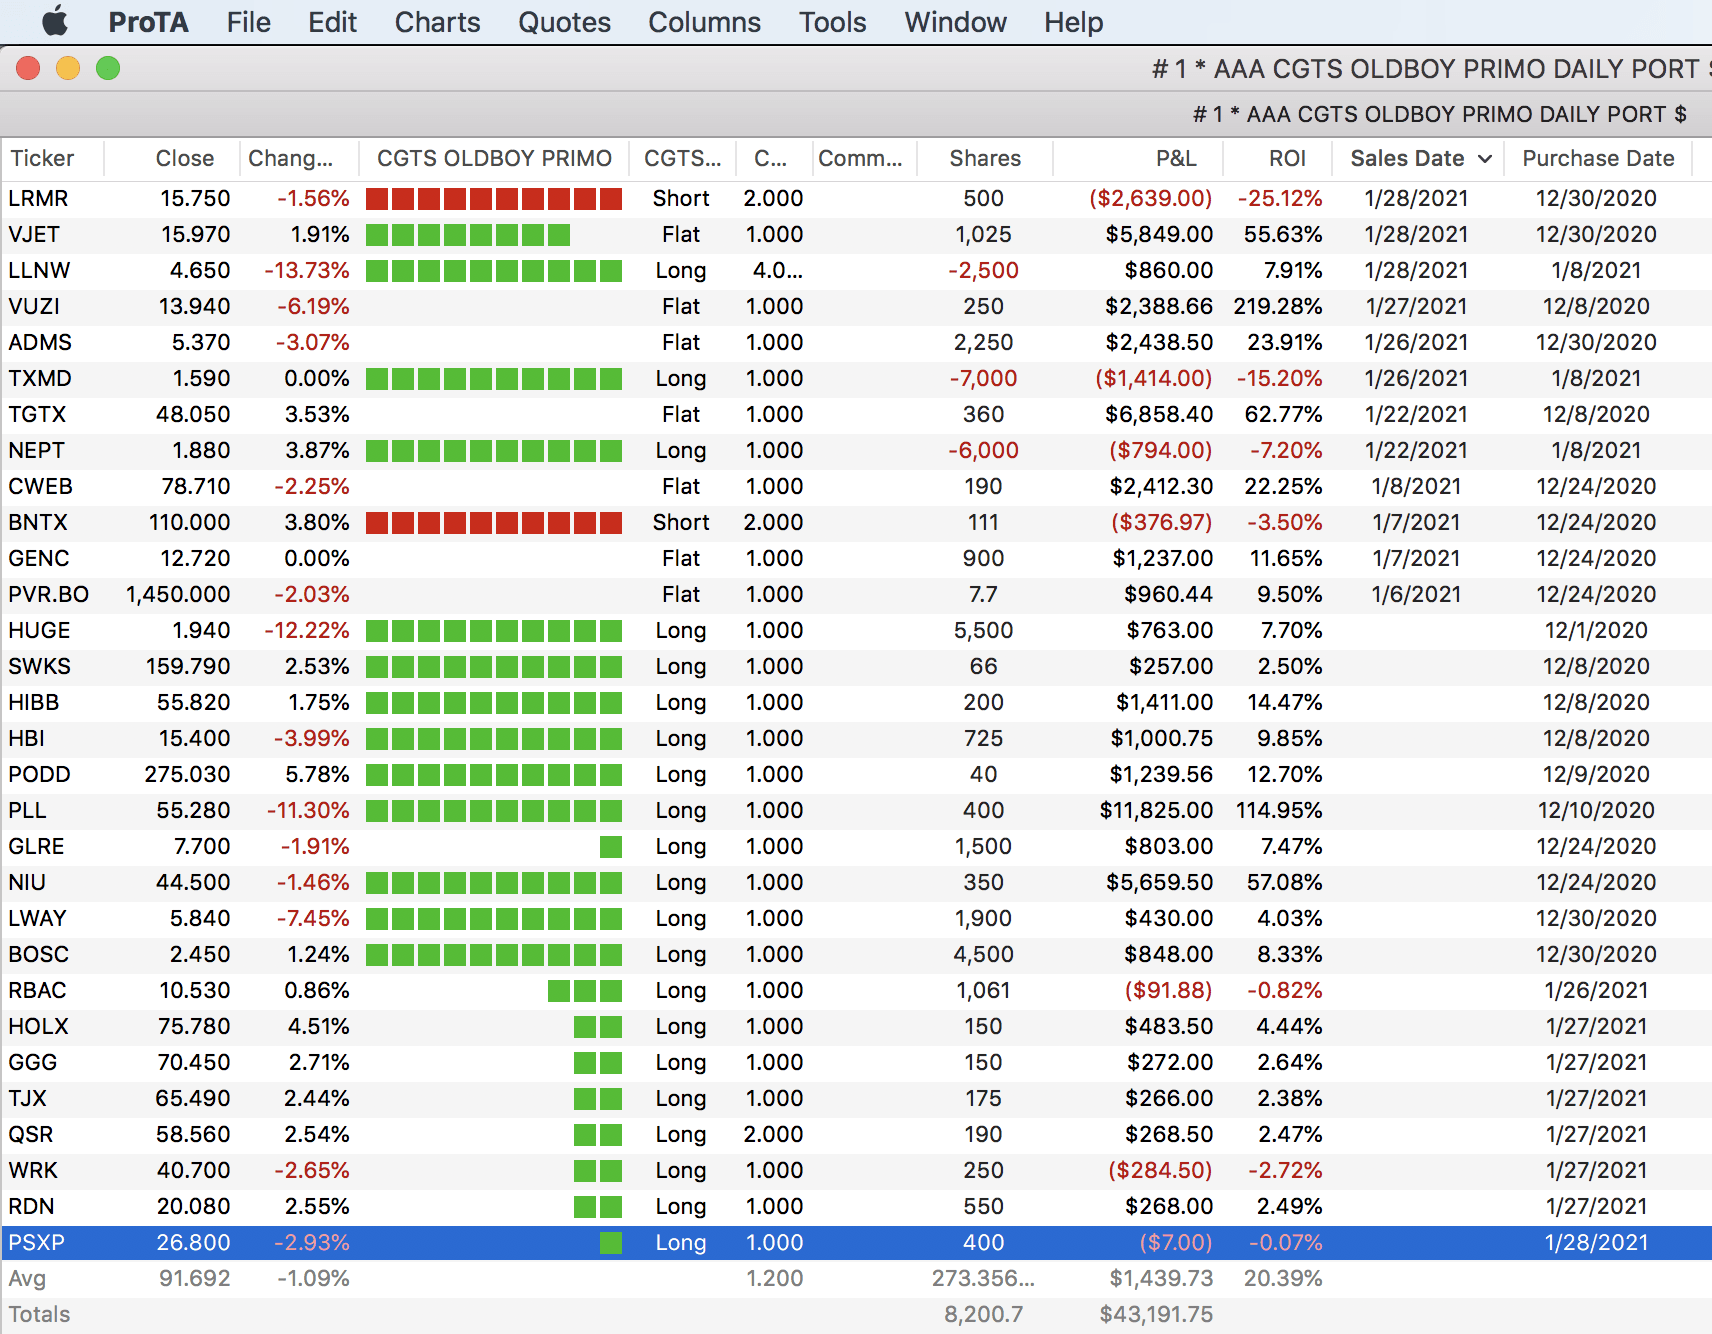Select the BNTX ticker

click(x=38, y=522)
